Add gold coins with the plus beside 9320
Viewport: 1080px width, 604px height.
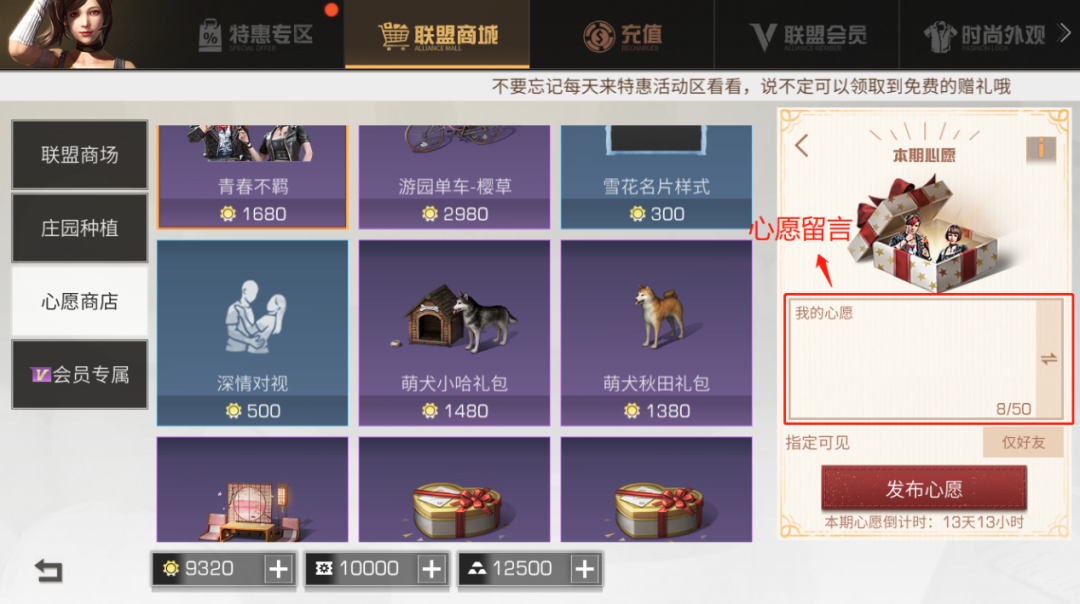point(278,569)
